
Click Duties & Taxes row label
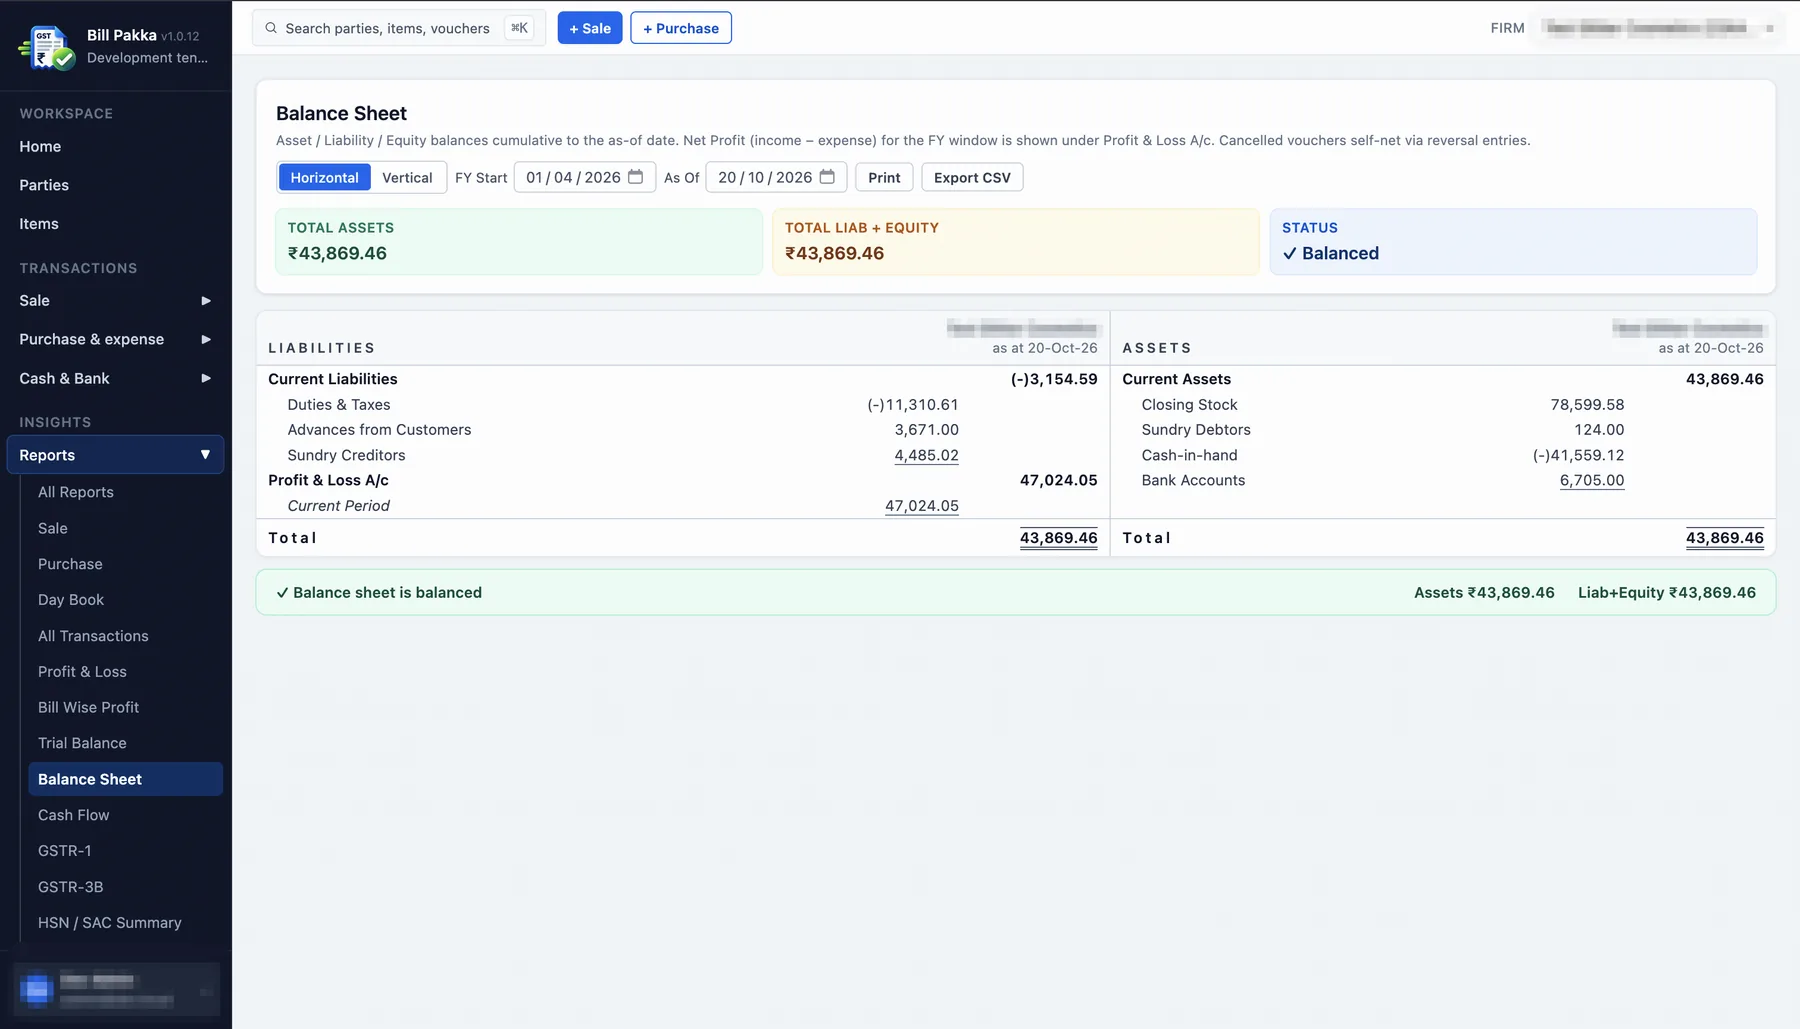tap(339, 405)
